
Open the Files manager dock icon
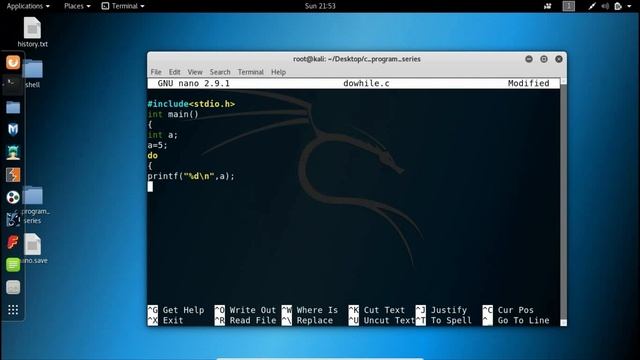(x=13, y=107)
